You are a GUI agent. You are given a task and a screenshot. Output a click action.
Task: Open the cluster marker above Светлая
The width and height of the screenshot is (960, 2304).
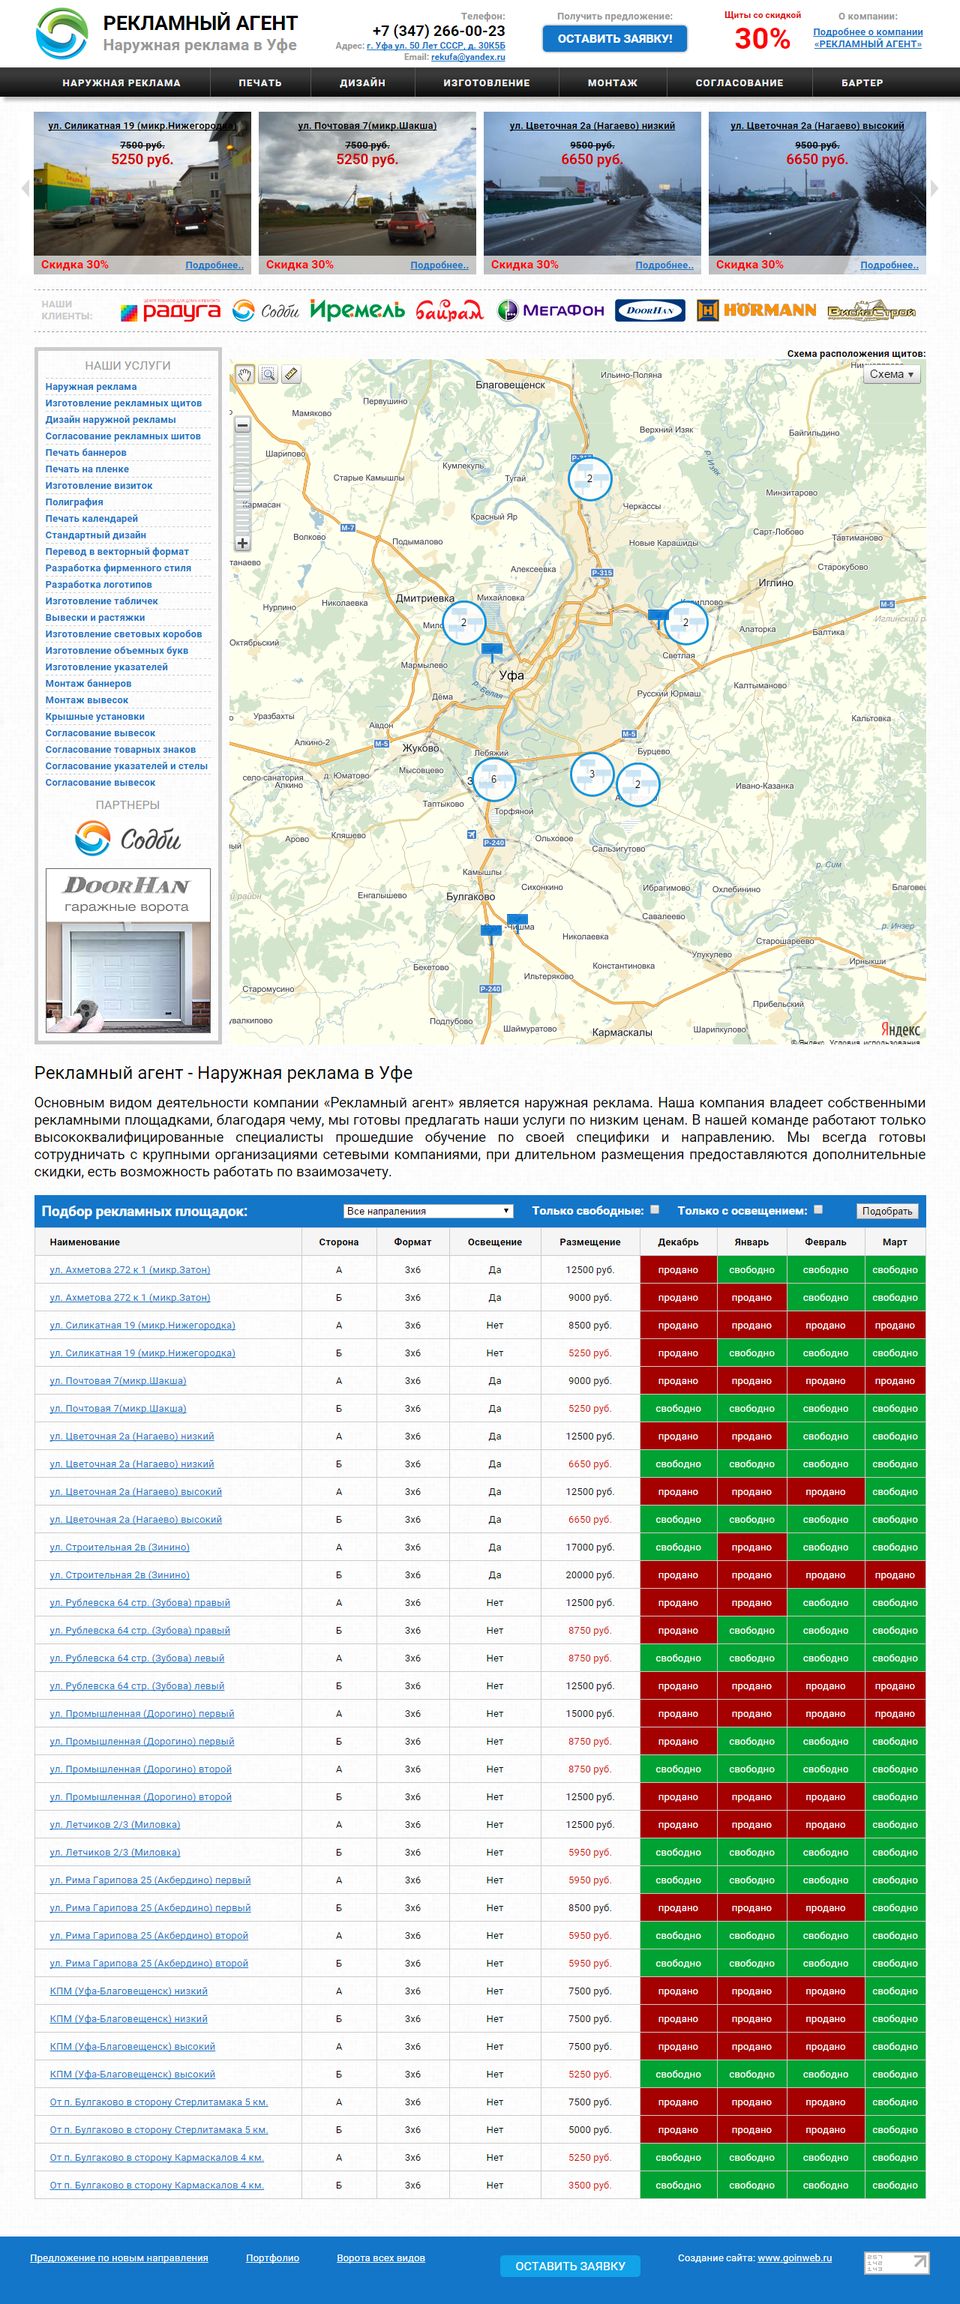[686, 622]
